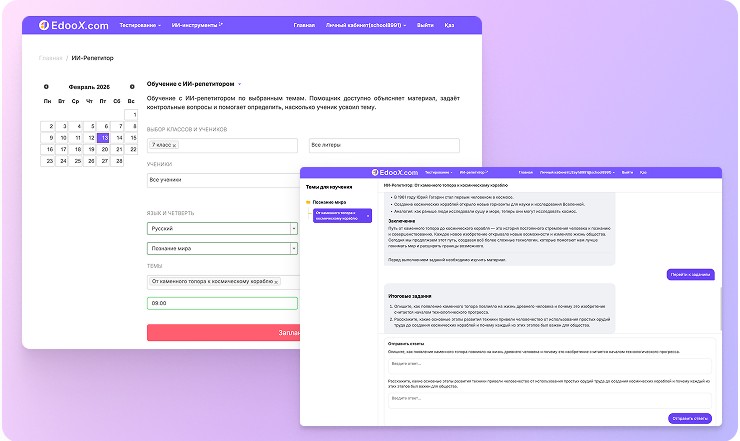The height and width of the screenshot is (441, 740).
Task: Open 'Личный кабинет(school8991)' dropdown in the back window
Action: coord(366,25)
